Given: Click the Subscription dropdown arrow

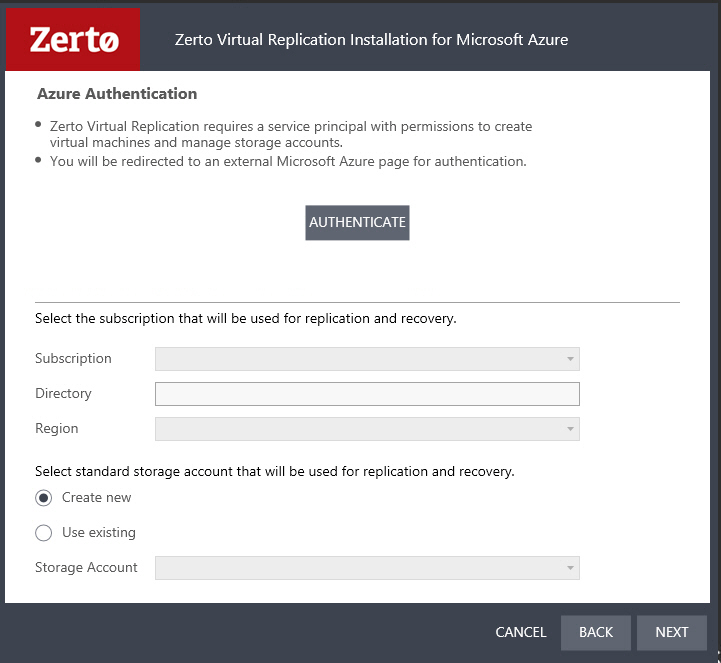Looking at the screenshot, I should pyautogui.click(x=570, y=359).
